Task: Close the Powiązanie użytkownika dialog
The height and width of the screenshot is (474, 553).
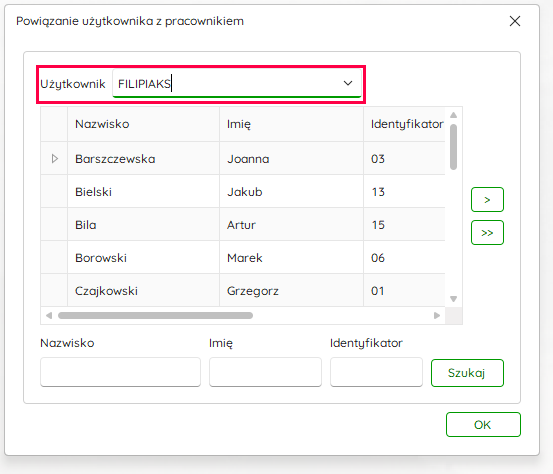Action: (x=515, y=21)
